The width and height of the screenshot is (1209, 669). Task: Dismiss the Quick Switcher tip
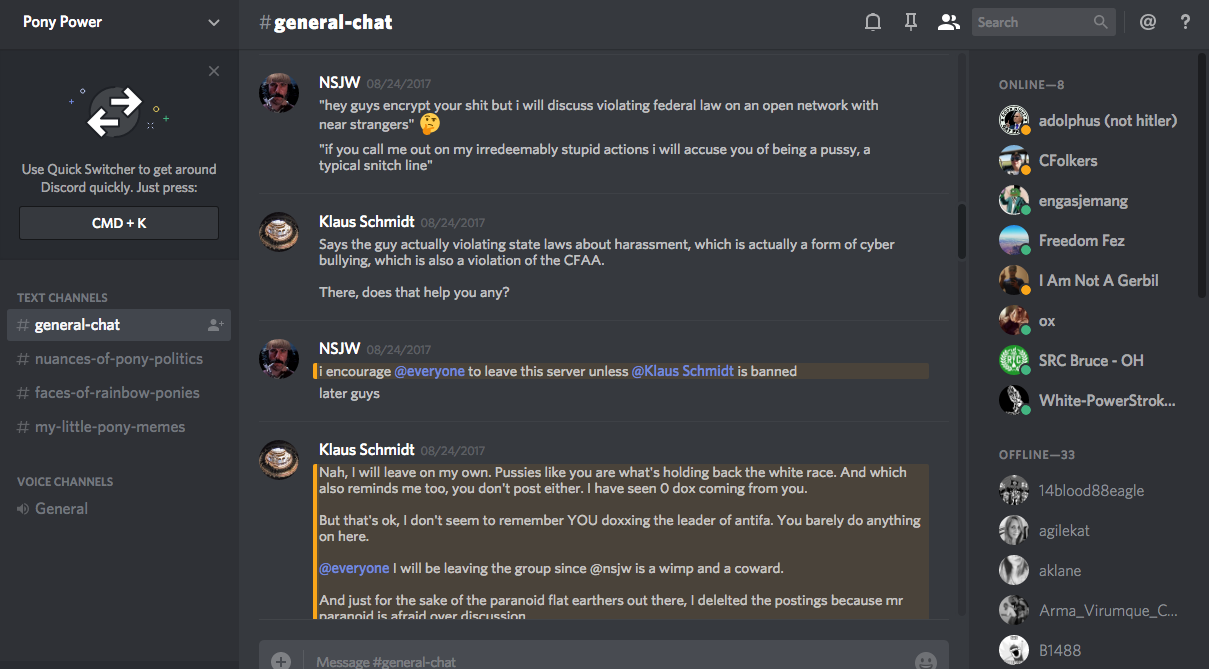point(214,71)
